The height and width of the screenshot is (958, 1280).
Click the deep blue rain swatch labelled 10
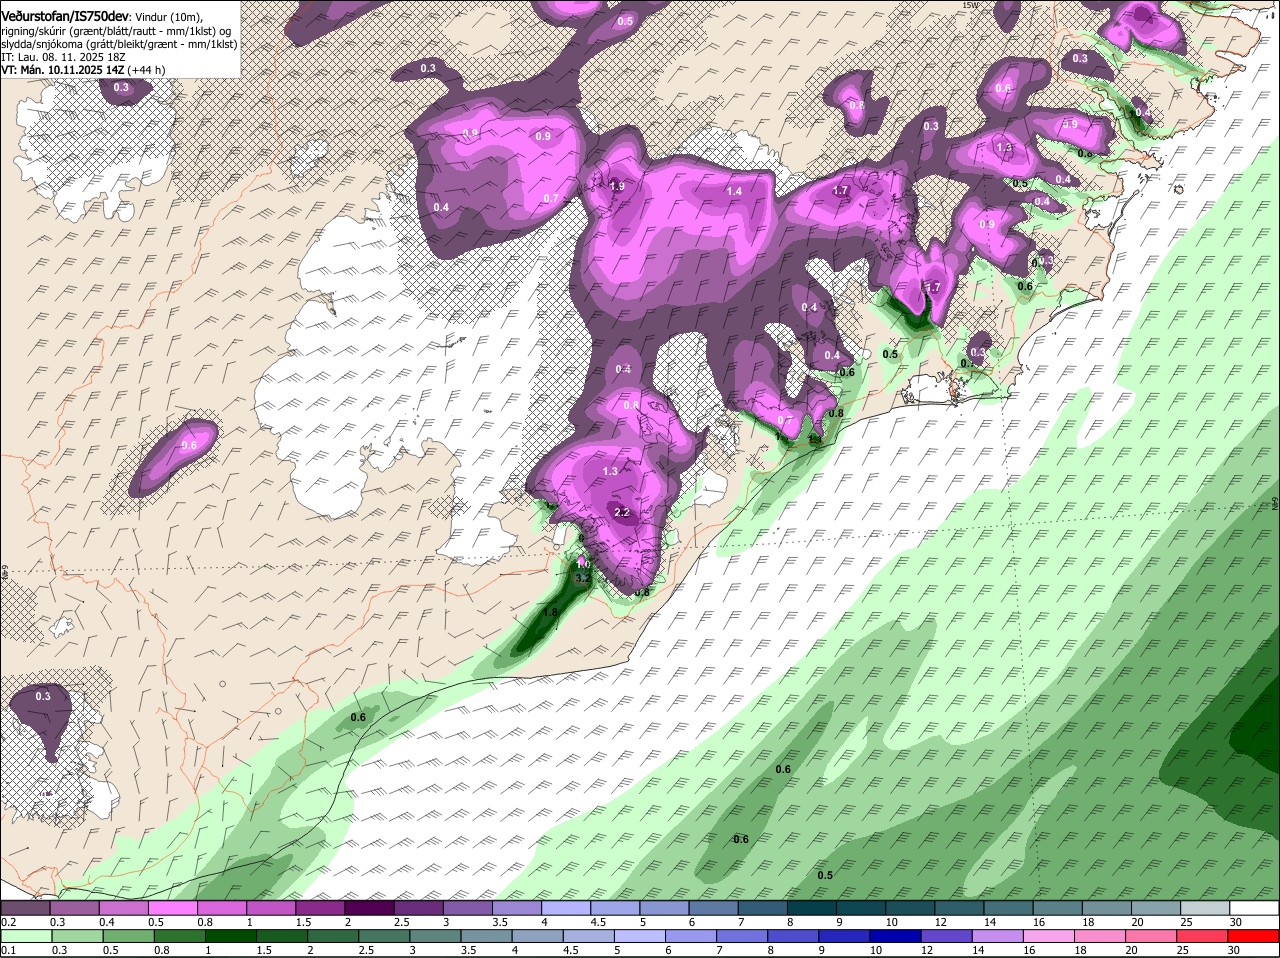(x=894, y=935)
